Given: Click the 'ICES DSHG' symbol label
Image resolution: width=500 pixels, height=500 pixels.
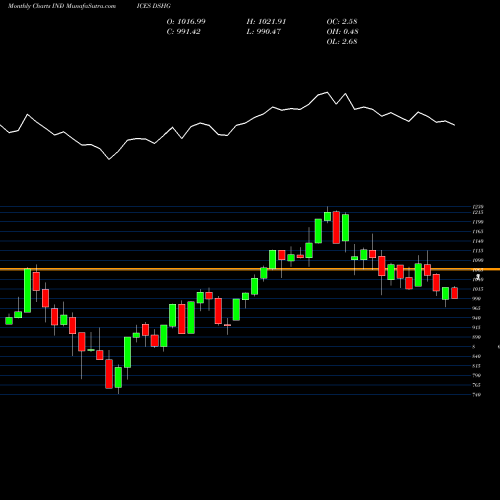Looking at the screenshot, I should [154, 6].
